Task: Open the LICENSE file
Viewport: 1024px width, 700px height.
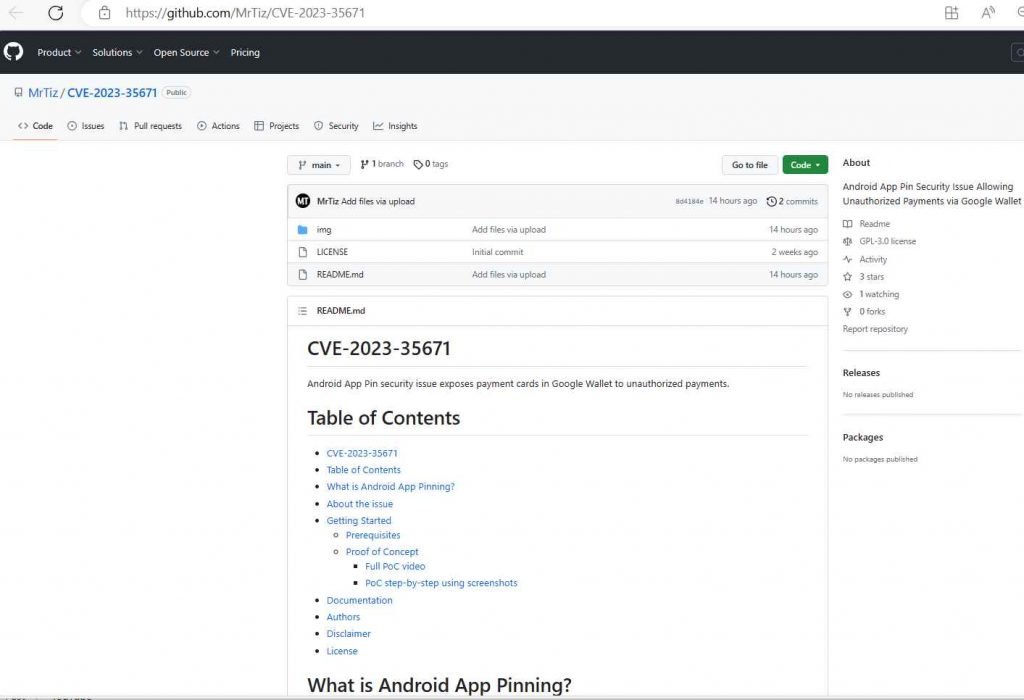Action: [332, 252]
